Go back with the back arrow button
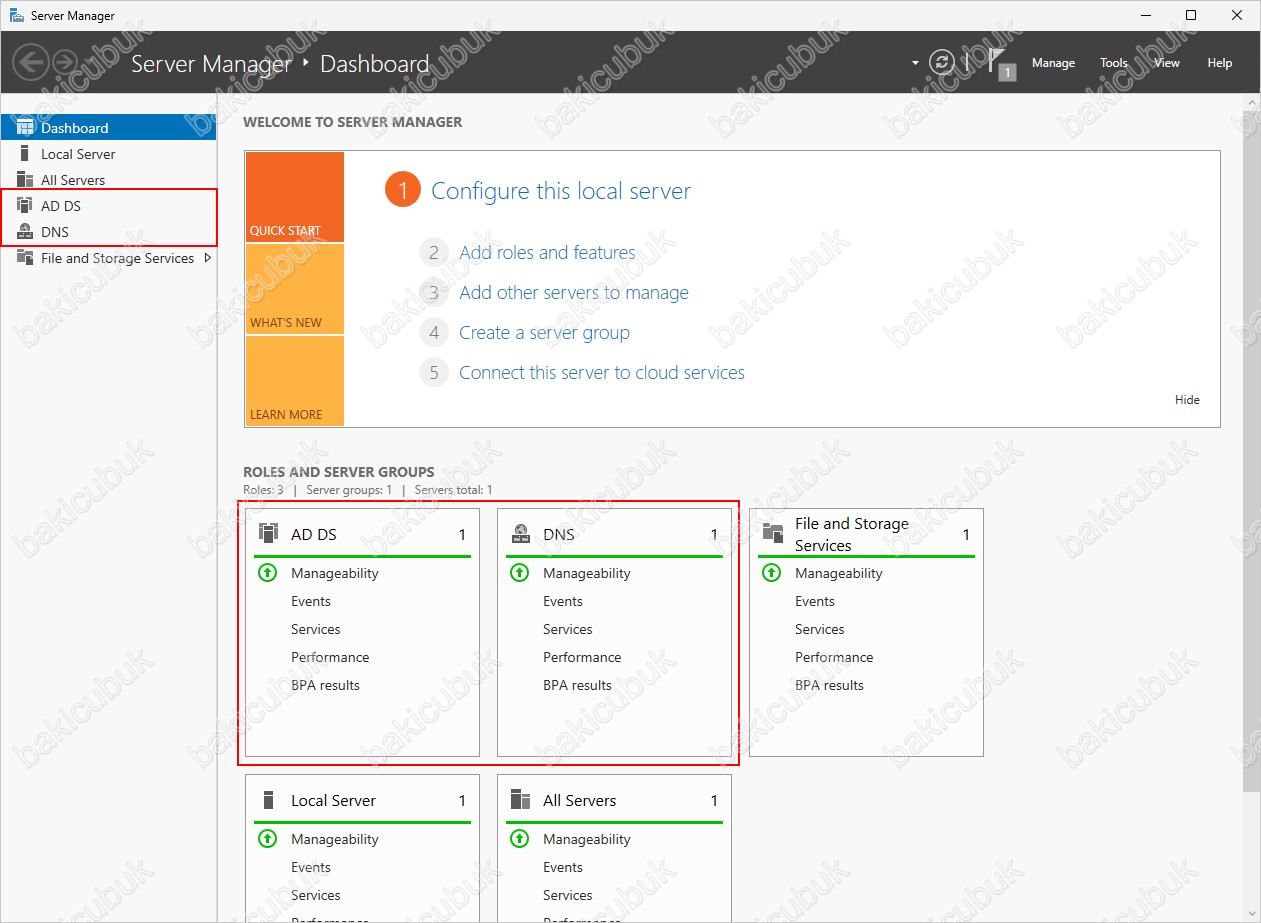1261x923 pixels. tap(31, 63)
